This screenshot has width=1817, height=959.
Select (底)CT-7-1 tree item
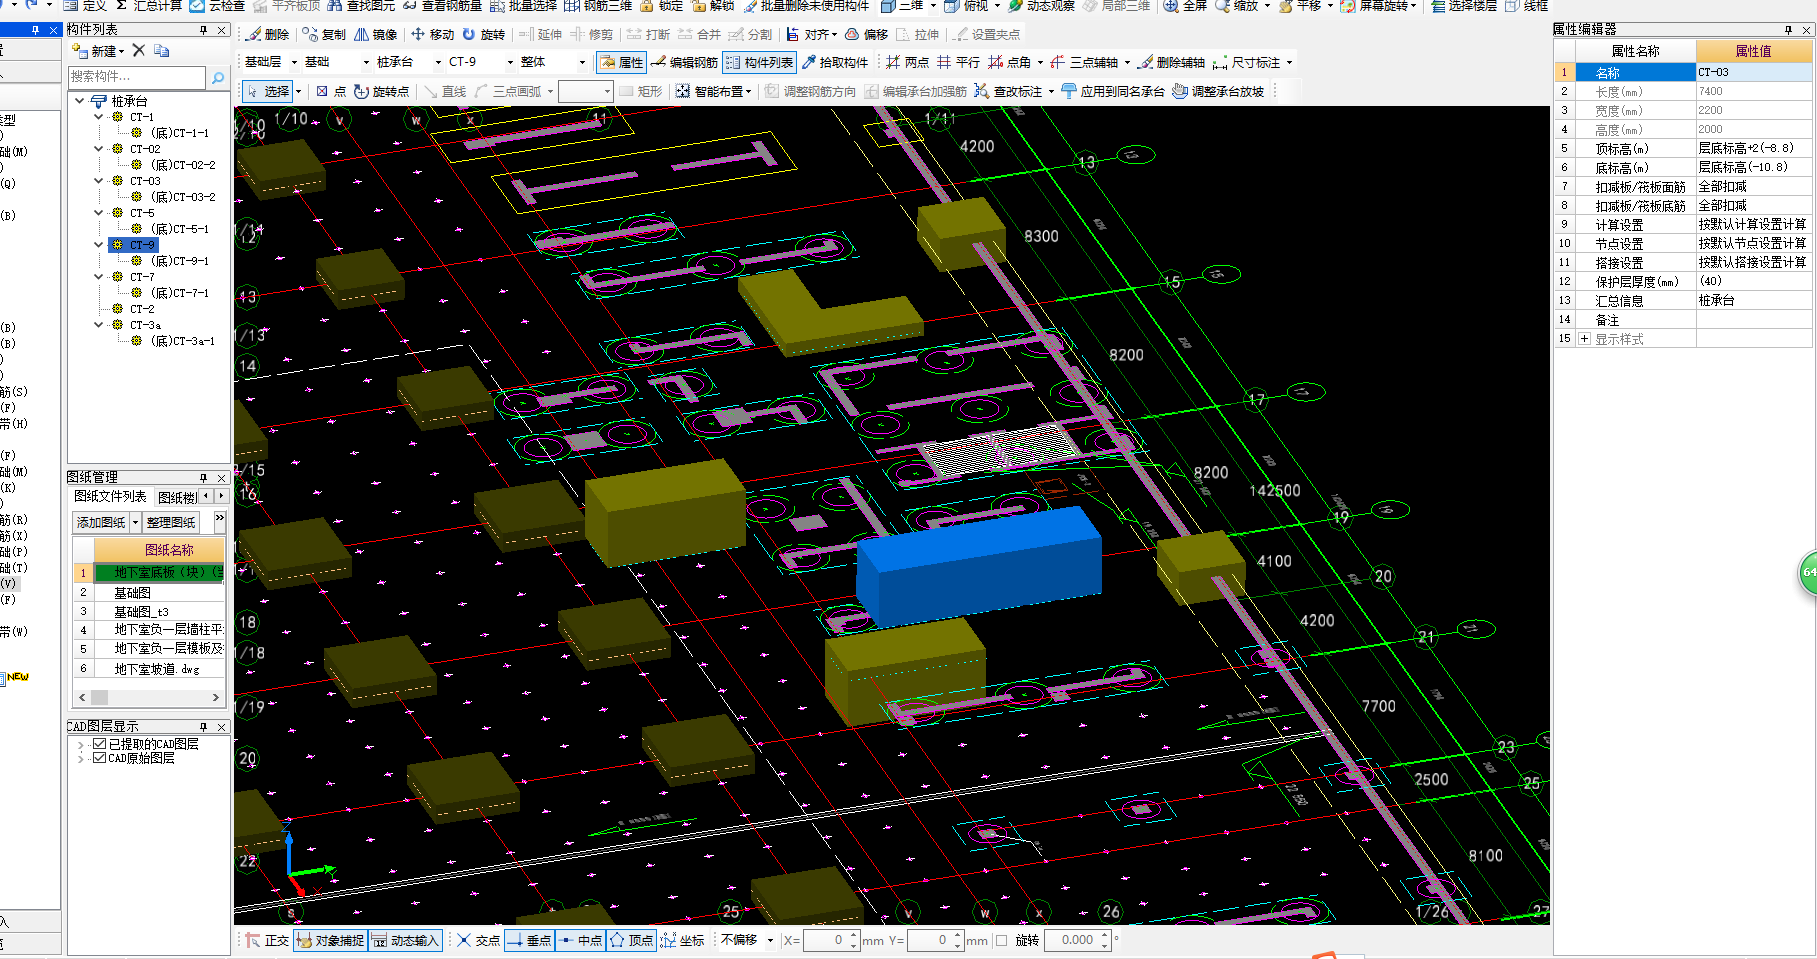180,293
